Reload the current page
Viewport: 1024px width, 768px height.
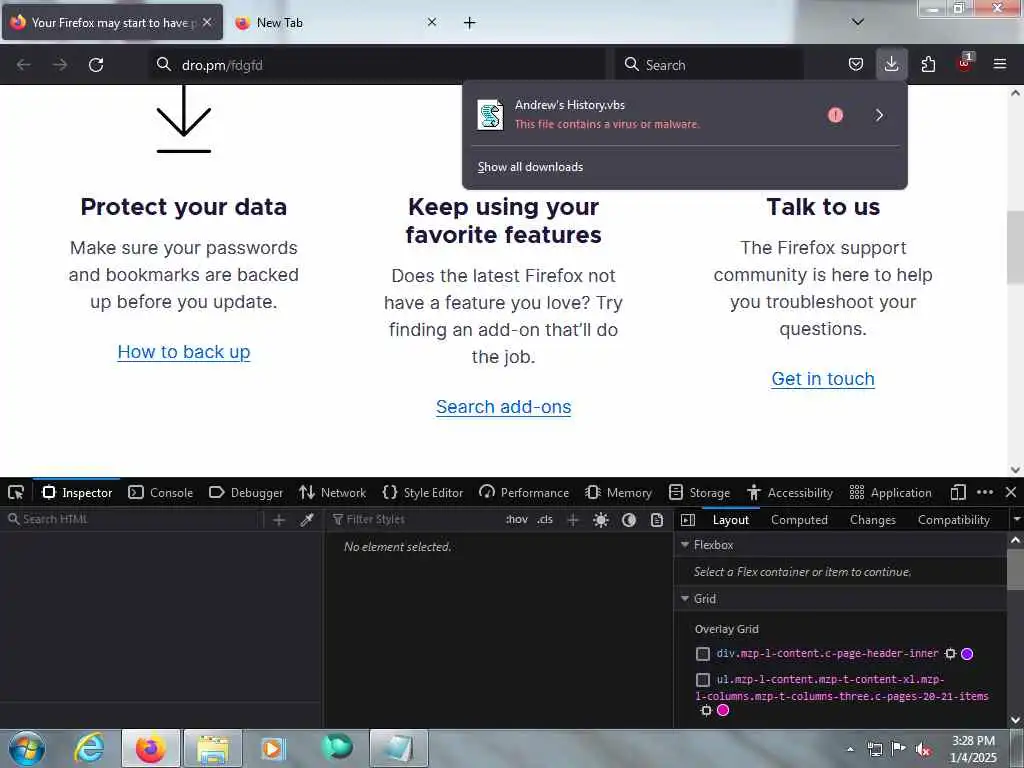tap(96, 65)
